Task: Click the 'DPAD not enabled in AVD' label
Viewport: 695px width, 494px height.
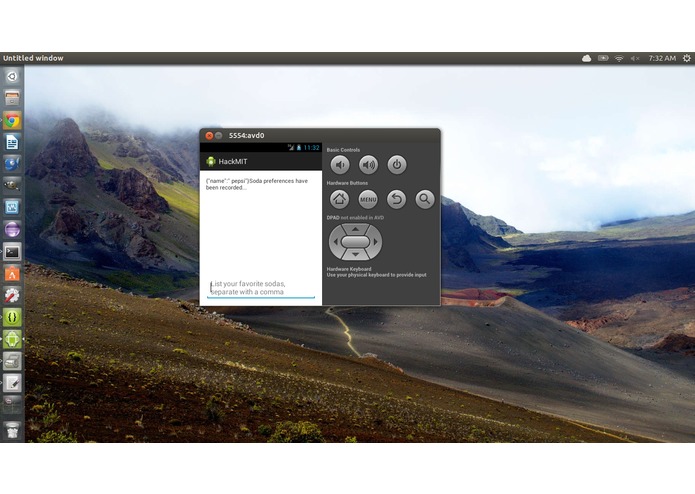Action: pyautogui.click(x=355, y=218)
